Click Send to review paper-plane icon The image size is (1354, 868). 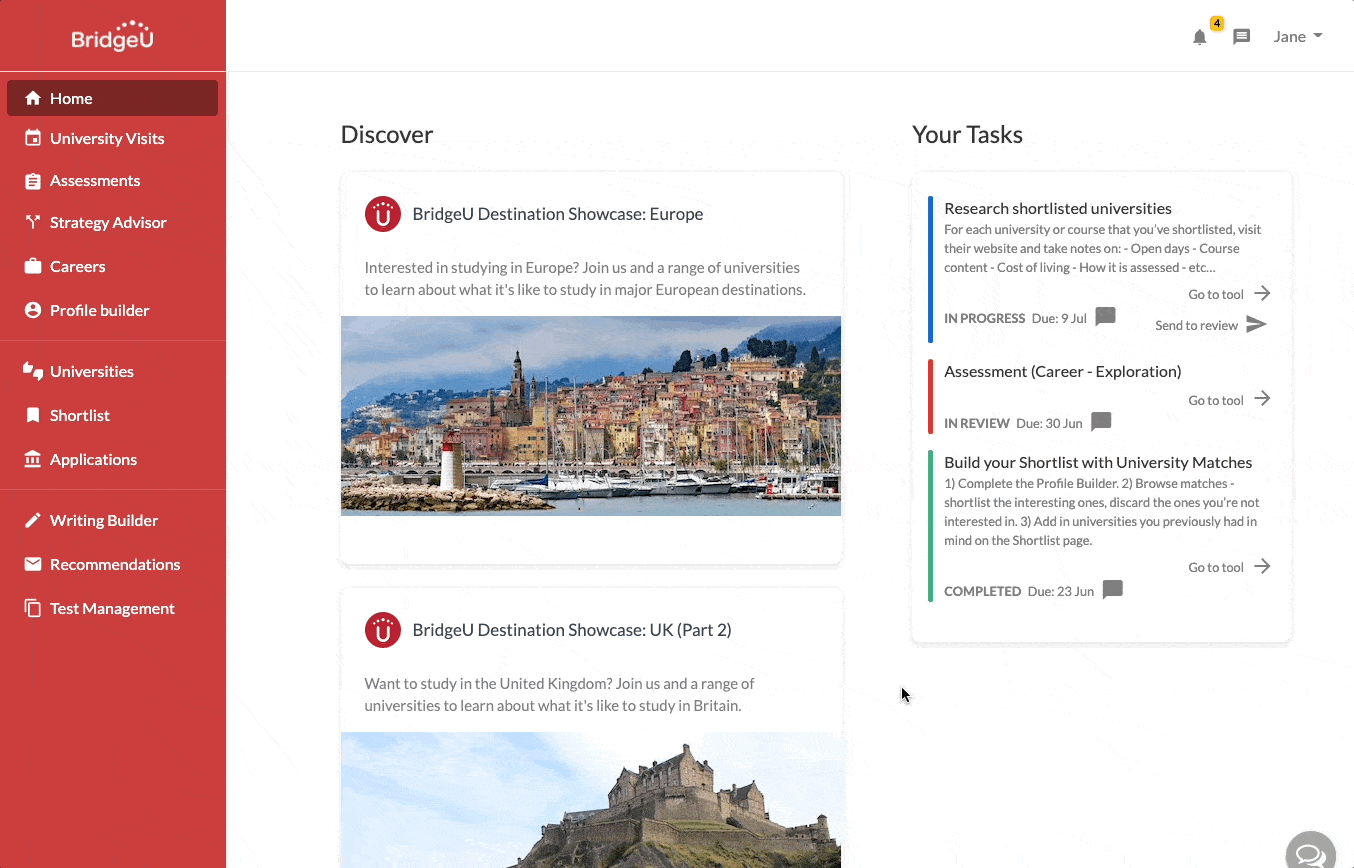tap(1257, 325)
